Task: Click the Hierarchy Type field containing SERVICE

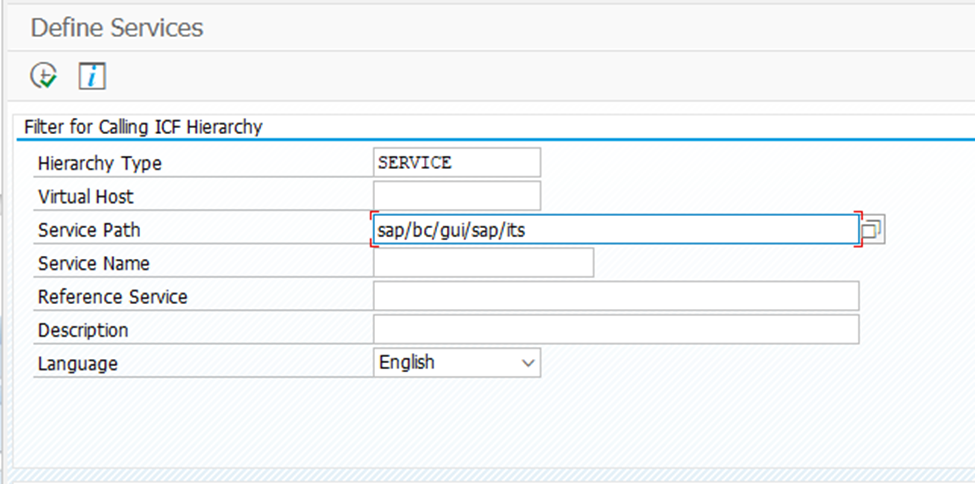Action: click(x=456, y=162)
